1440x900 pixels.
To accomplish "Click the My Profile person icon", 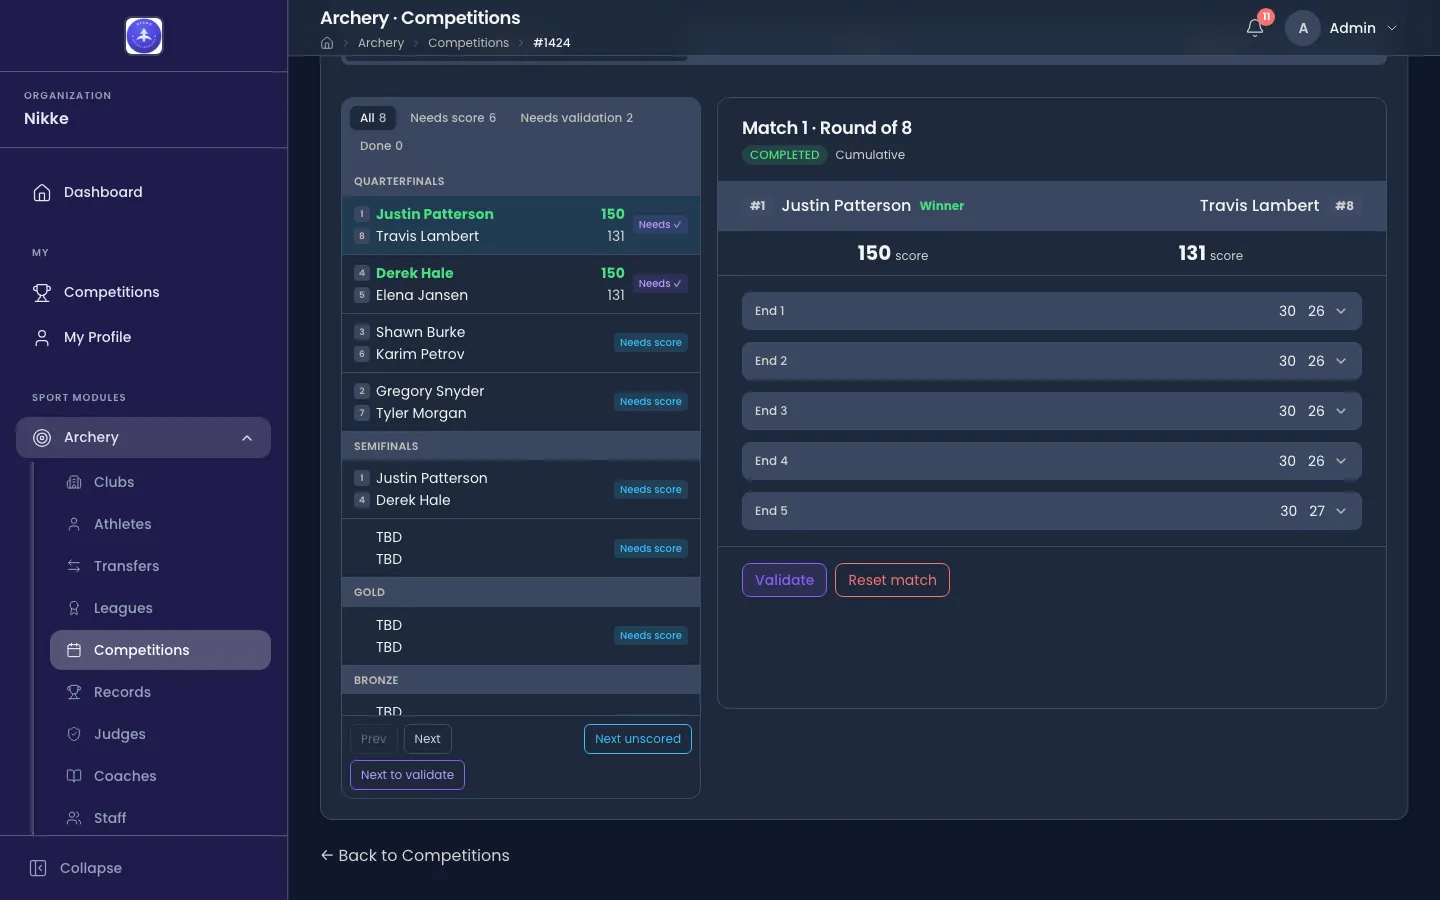I will pyautogui.click(x=42, y=337).
